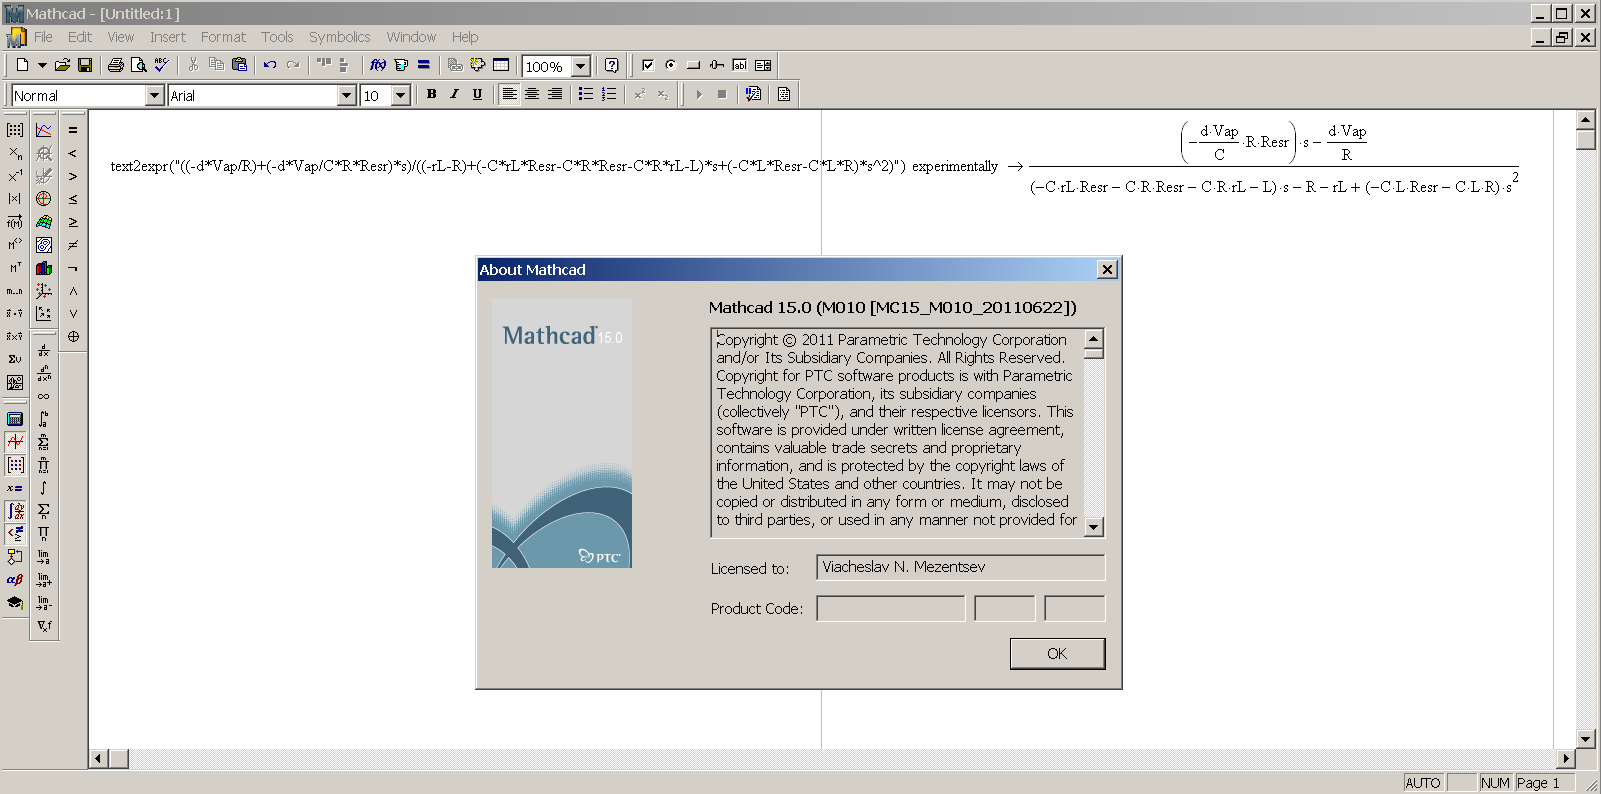Open the Symbolics menu

click(x=339, y=37)
